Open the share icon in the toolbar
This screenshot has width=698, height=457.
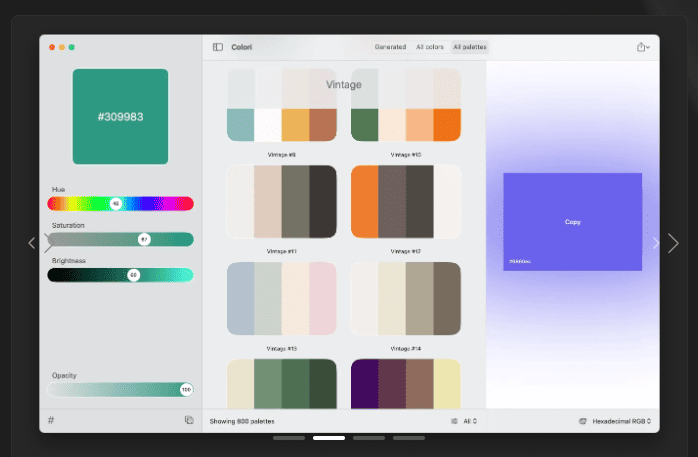[x=642, y=47]
